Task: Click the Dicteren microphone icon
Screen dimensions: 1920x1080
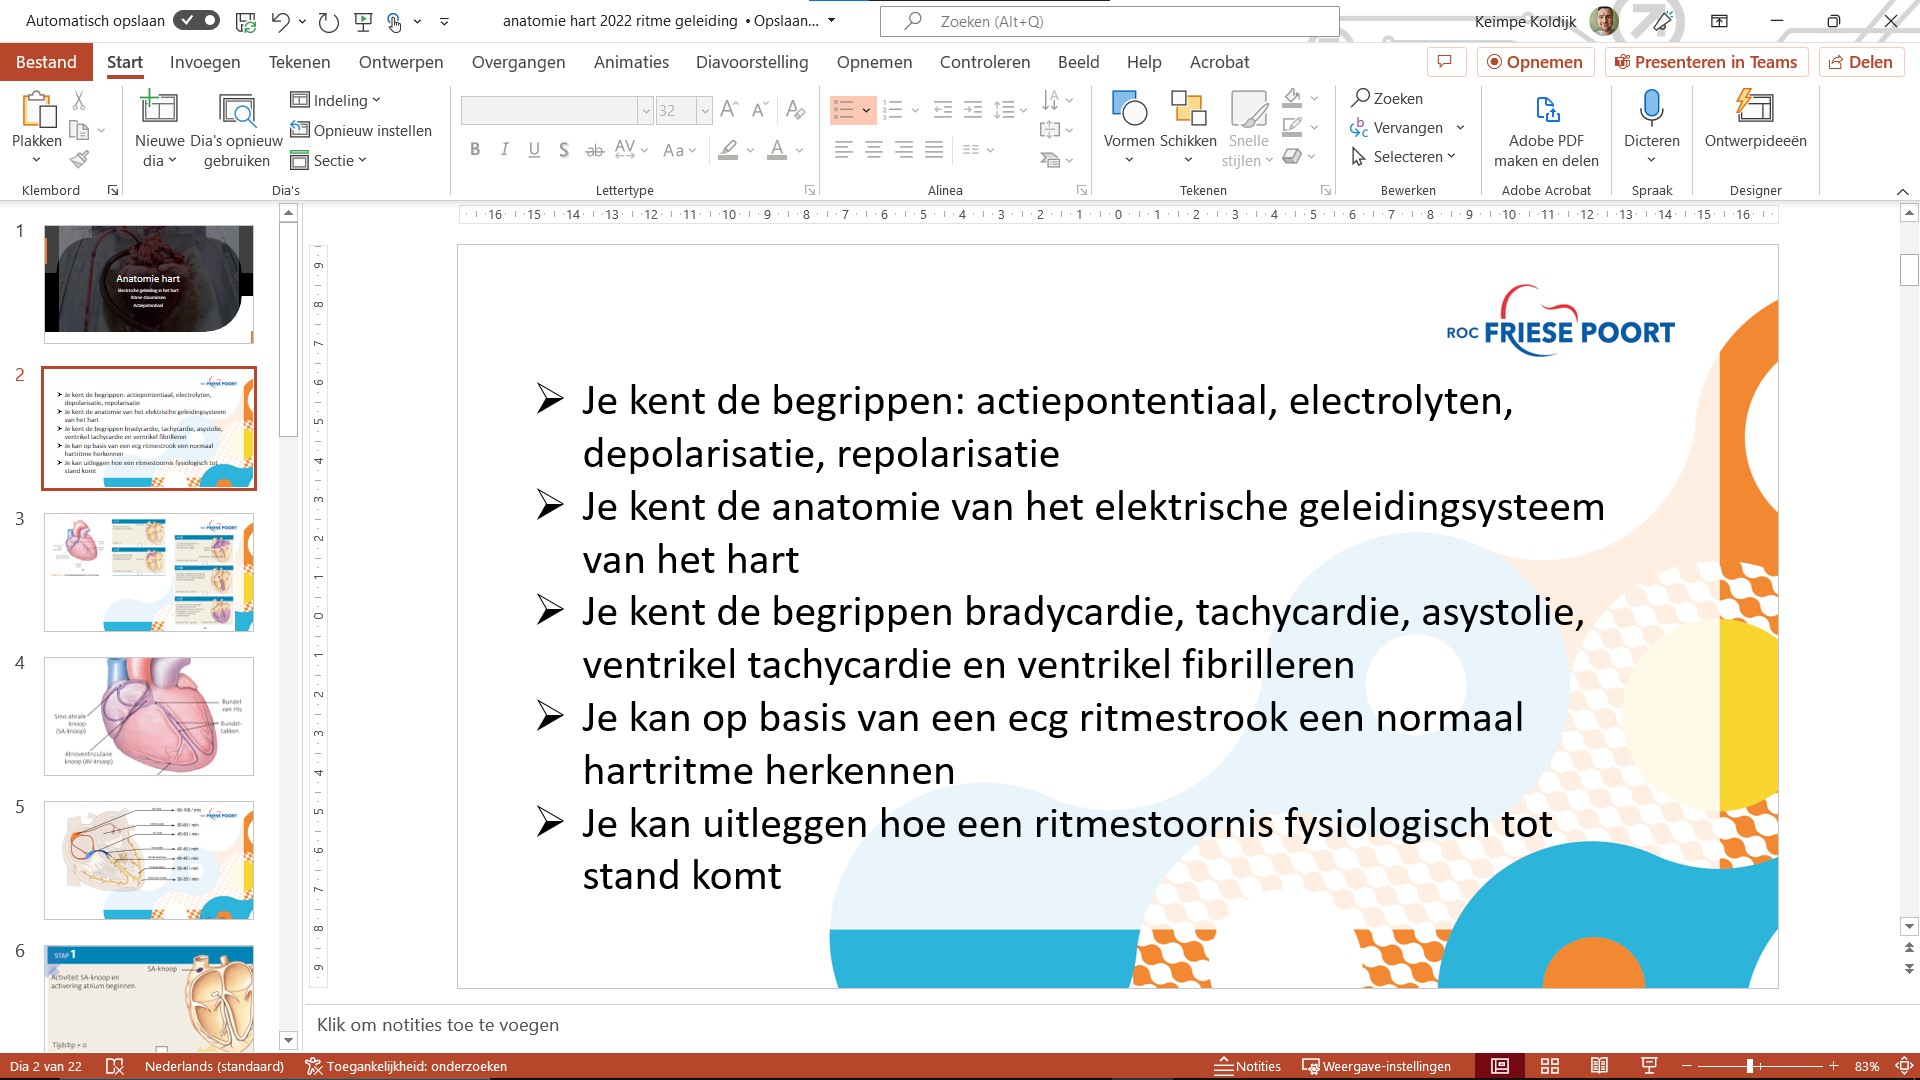Action: [x=1651, y=108]
